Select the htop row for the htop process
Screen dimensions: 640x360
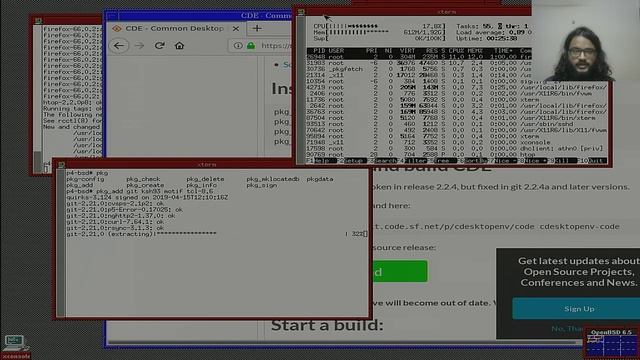[456, 155]
